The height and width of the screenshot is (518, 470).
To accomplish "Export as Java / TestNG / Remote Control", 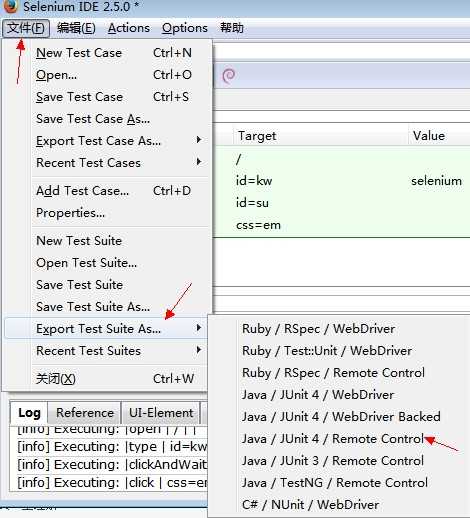I will point(338,483).
